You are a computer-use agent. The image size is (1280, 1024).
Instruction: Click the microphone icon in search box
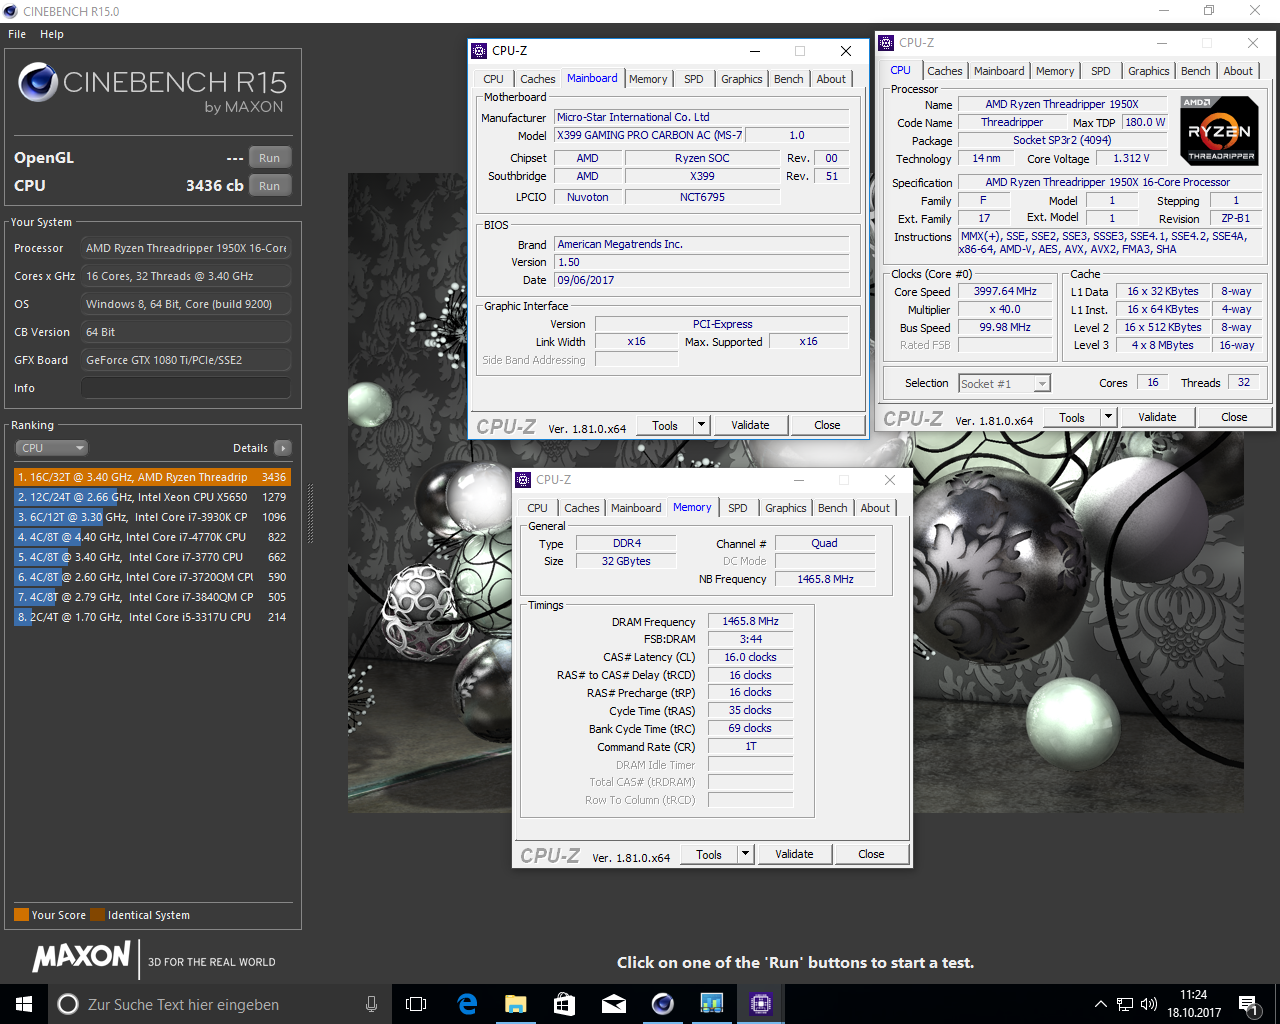click(371, 1004)
